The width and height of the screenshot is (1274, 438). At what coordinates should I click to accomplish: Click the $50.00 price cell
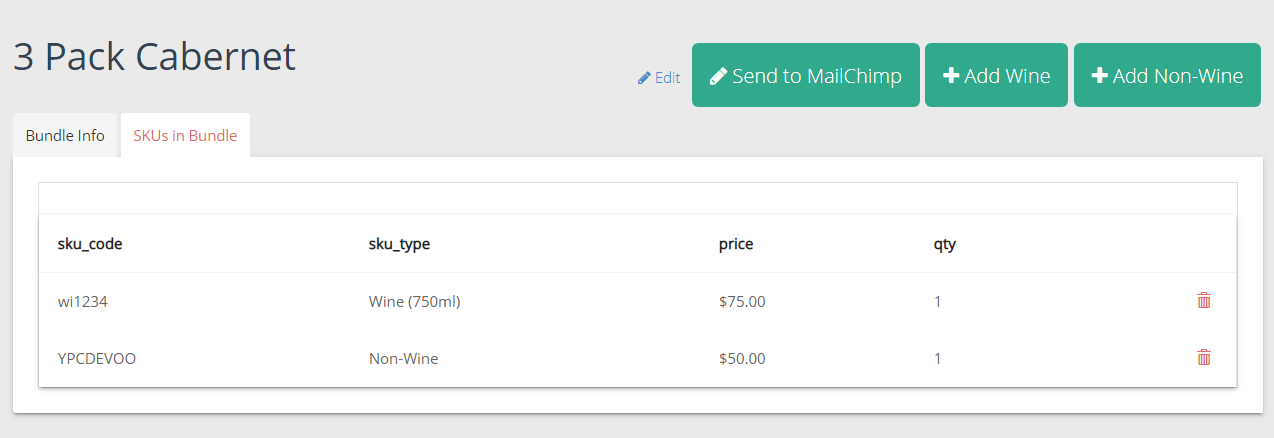pyautogui.click(x=742, y=358)
